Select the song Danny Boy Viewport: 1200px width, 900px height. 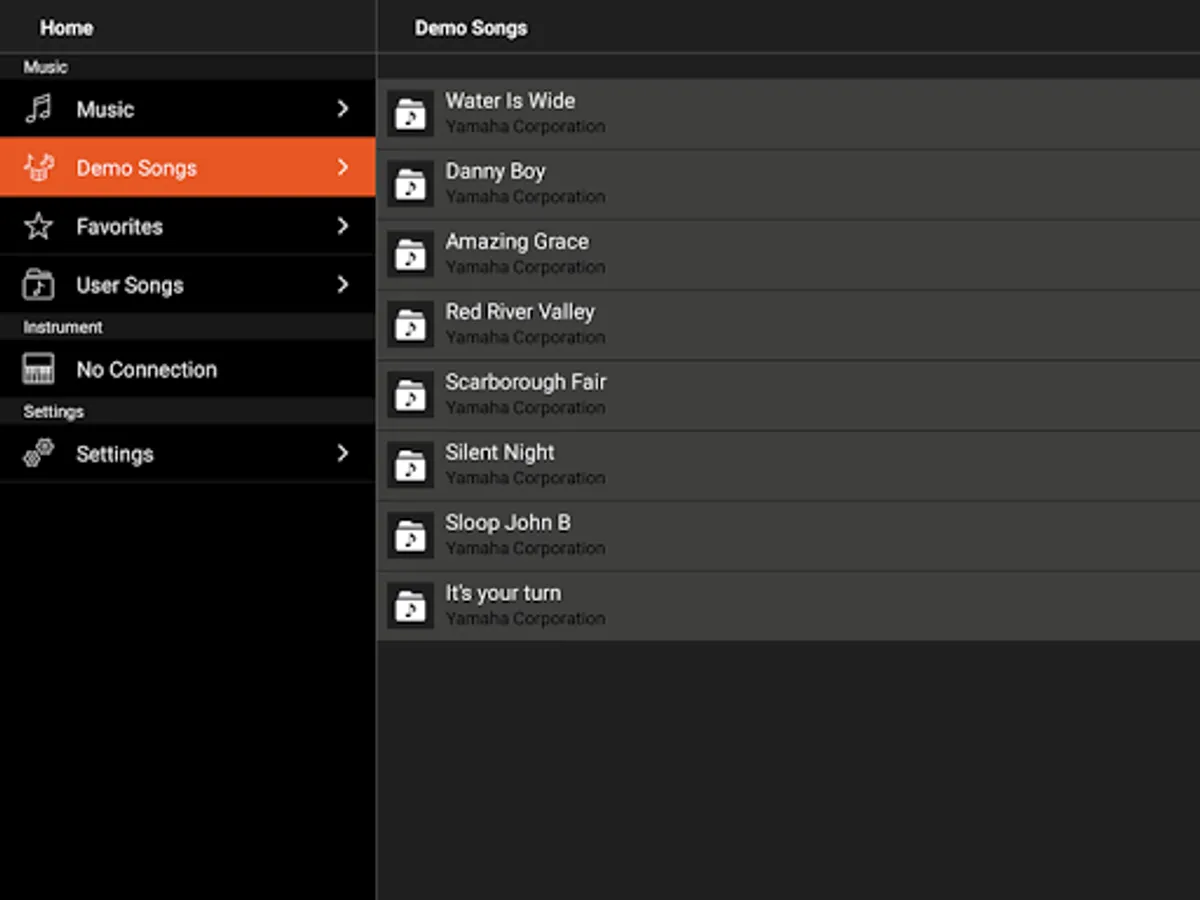788,184
